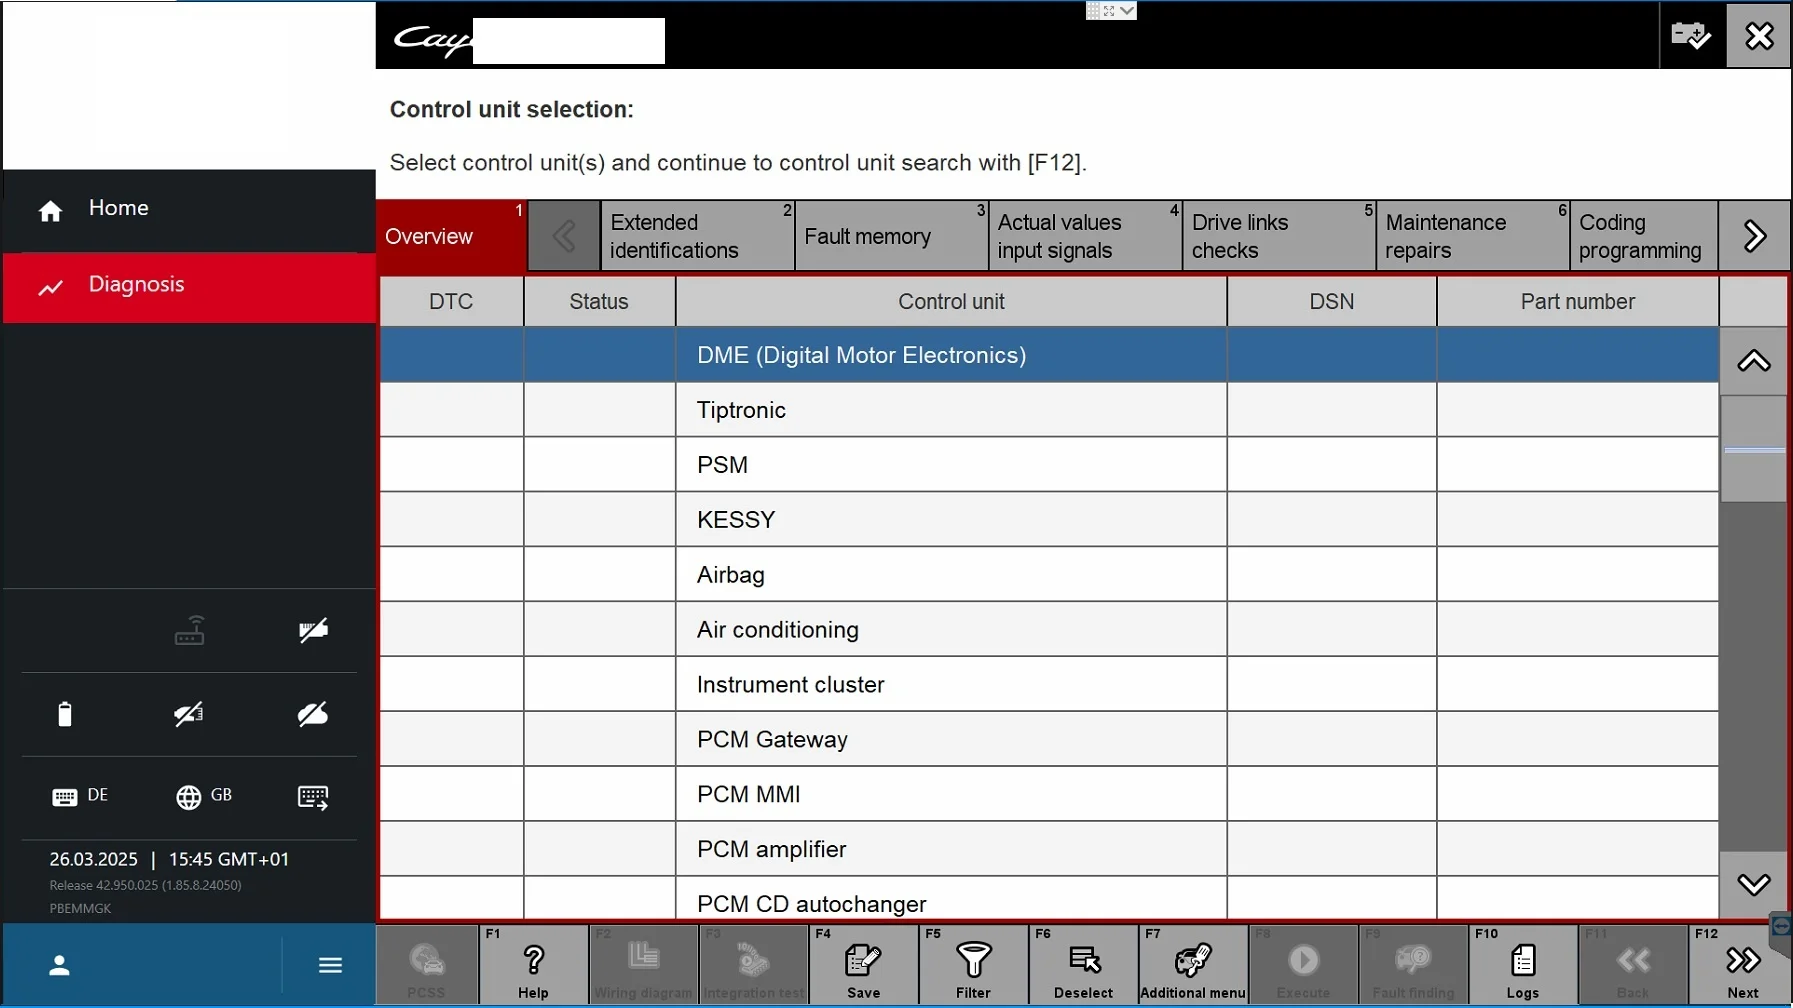1793x1008 pixels.
Task: Click the F11 Back button
Action: [1633, 965]
